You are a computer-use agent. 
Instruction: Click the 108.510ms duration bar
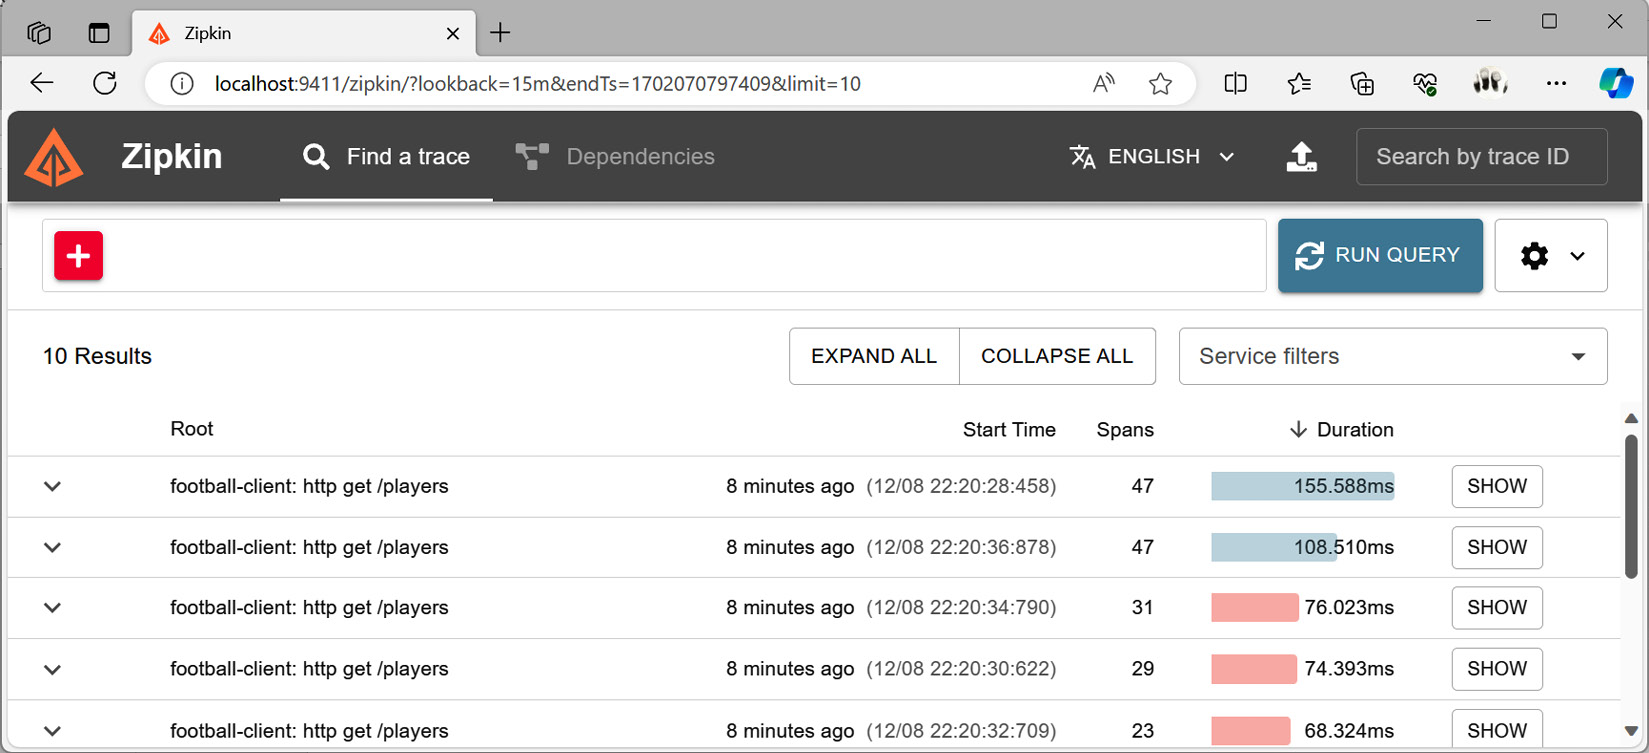(1274, 548)
